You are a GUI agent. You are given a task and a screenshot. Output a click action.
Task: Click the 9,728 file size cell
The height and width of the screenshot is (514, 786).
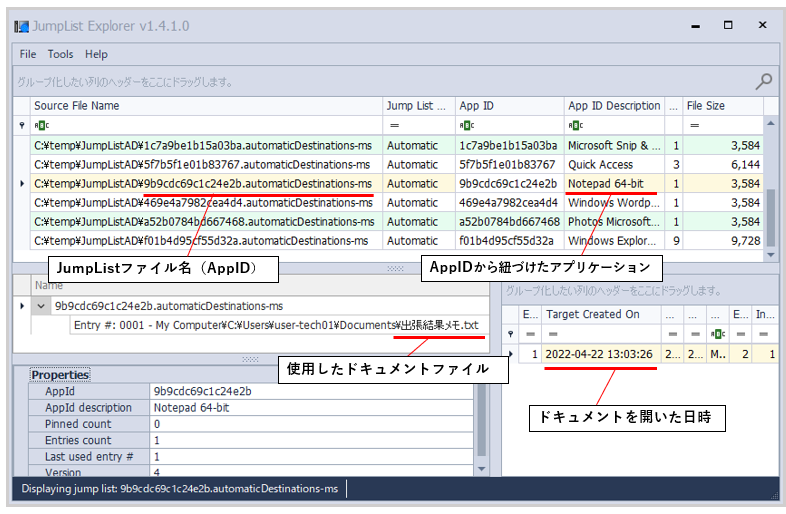[723, 241]
